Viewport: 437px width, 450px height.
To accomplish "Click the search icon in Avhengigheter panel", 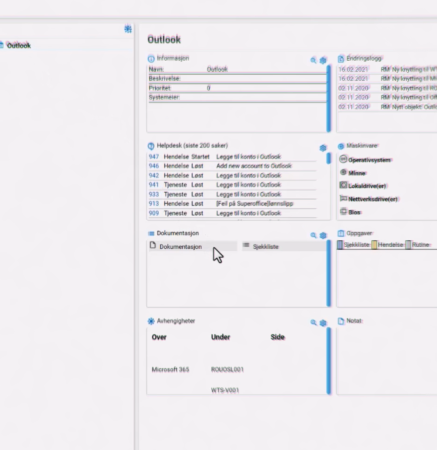I will coord(313,323).
